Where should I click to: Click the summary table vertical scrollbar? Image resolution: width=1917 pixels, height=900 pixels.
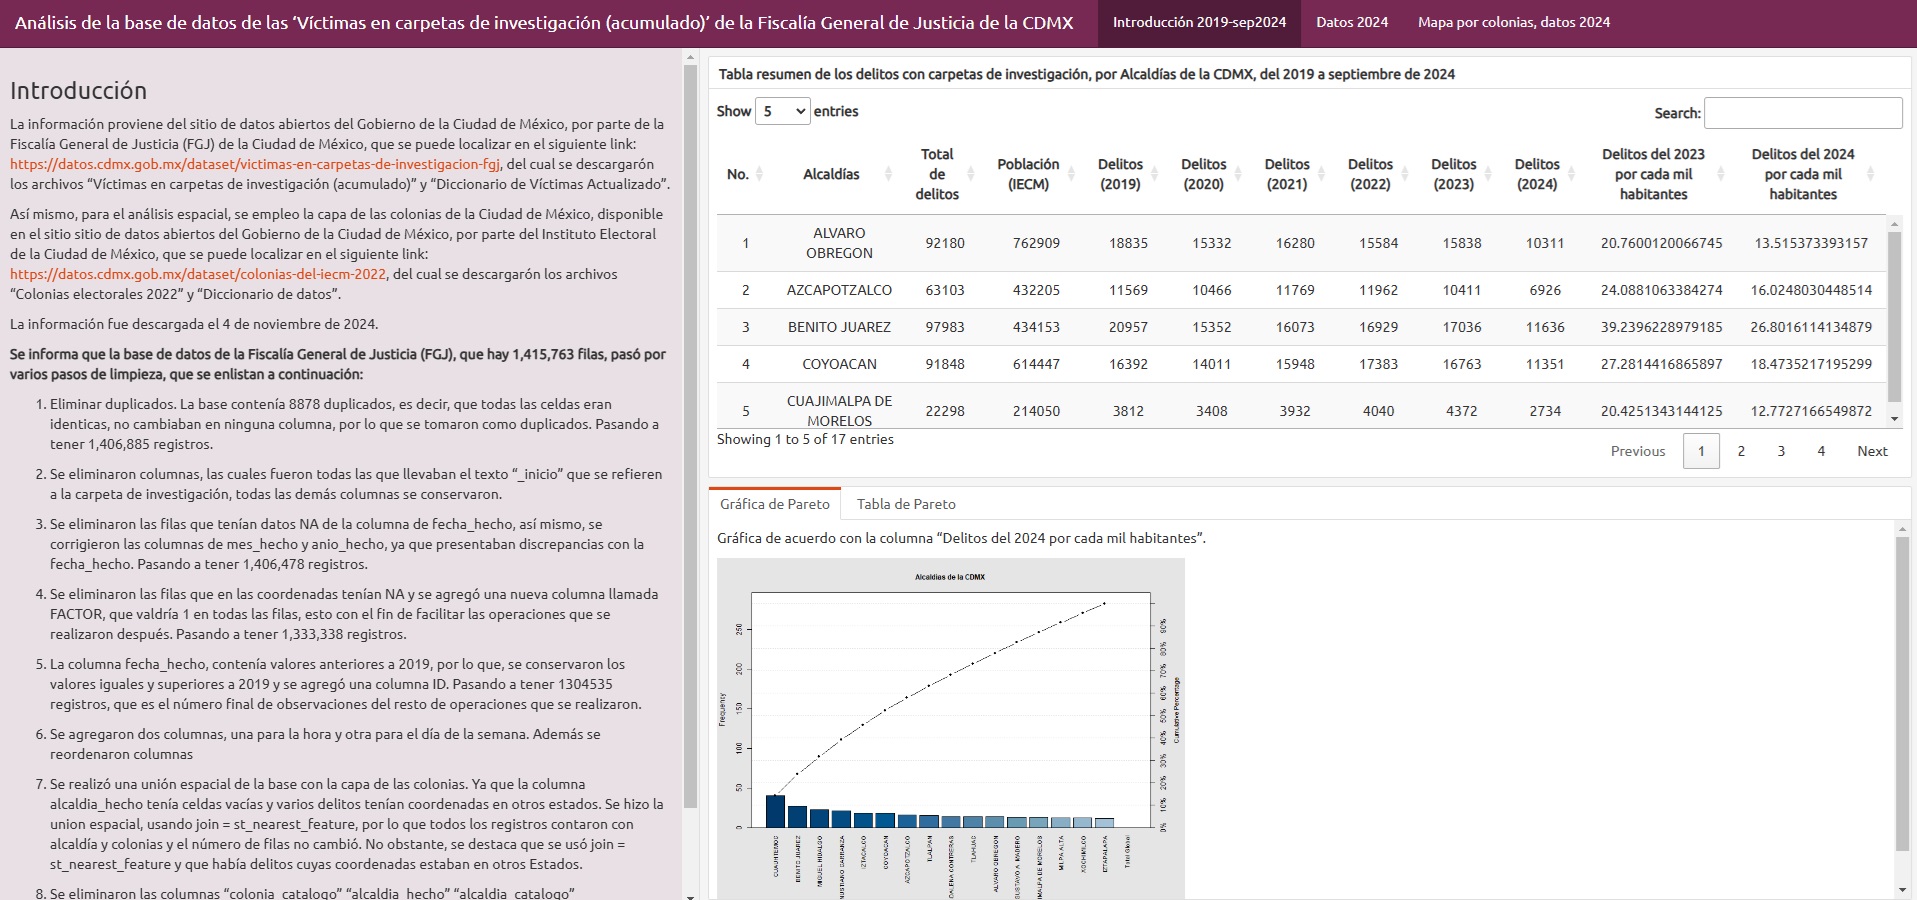point(1894,315)
